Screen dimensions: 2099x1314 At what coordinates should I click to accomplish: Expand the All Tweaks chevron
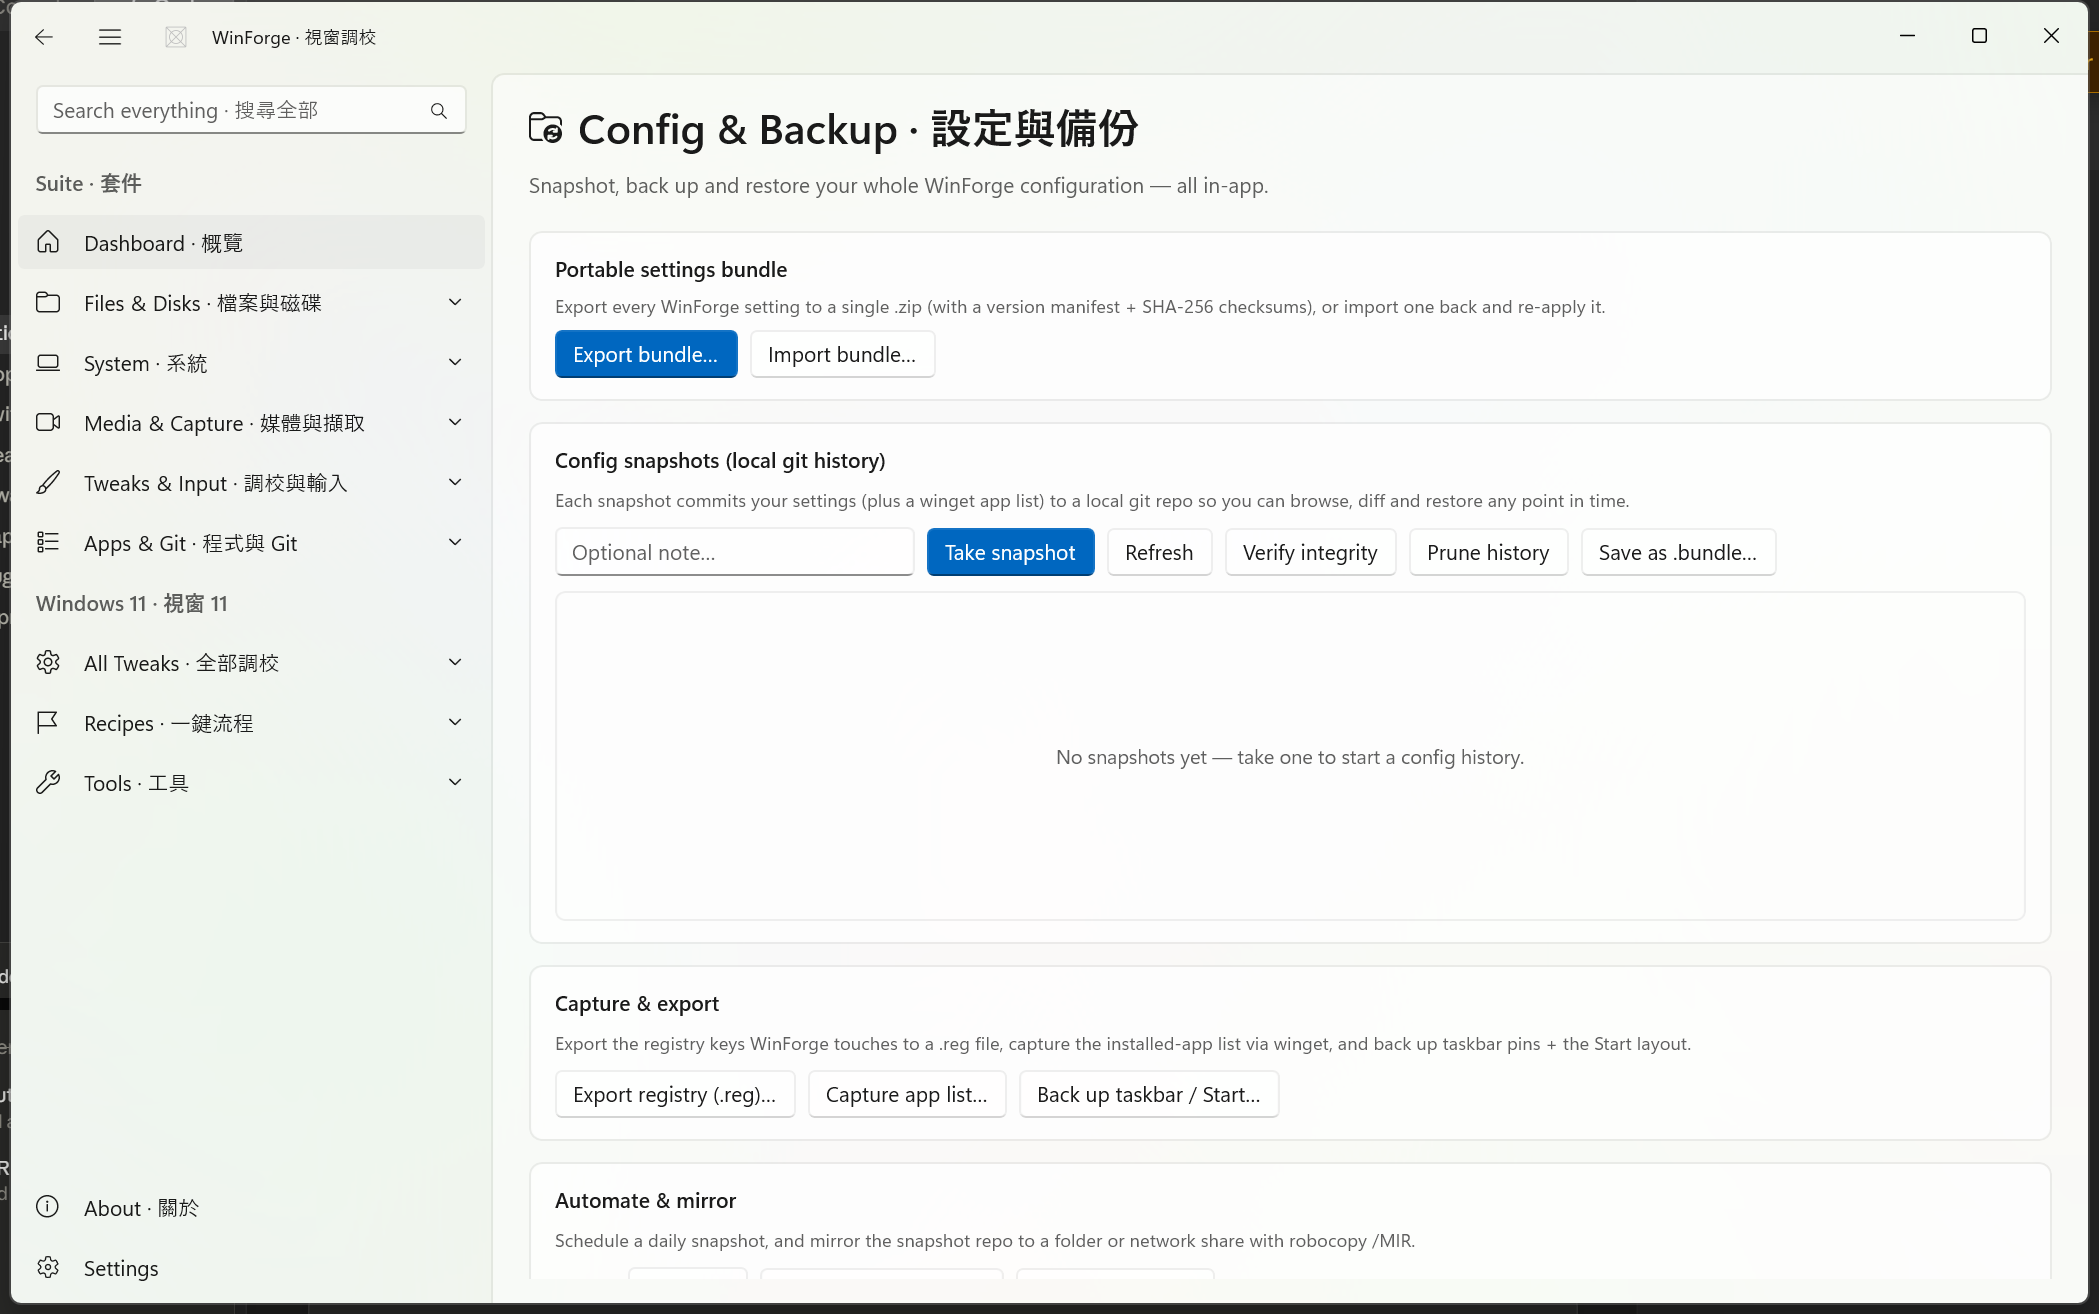[455, 662]
